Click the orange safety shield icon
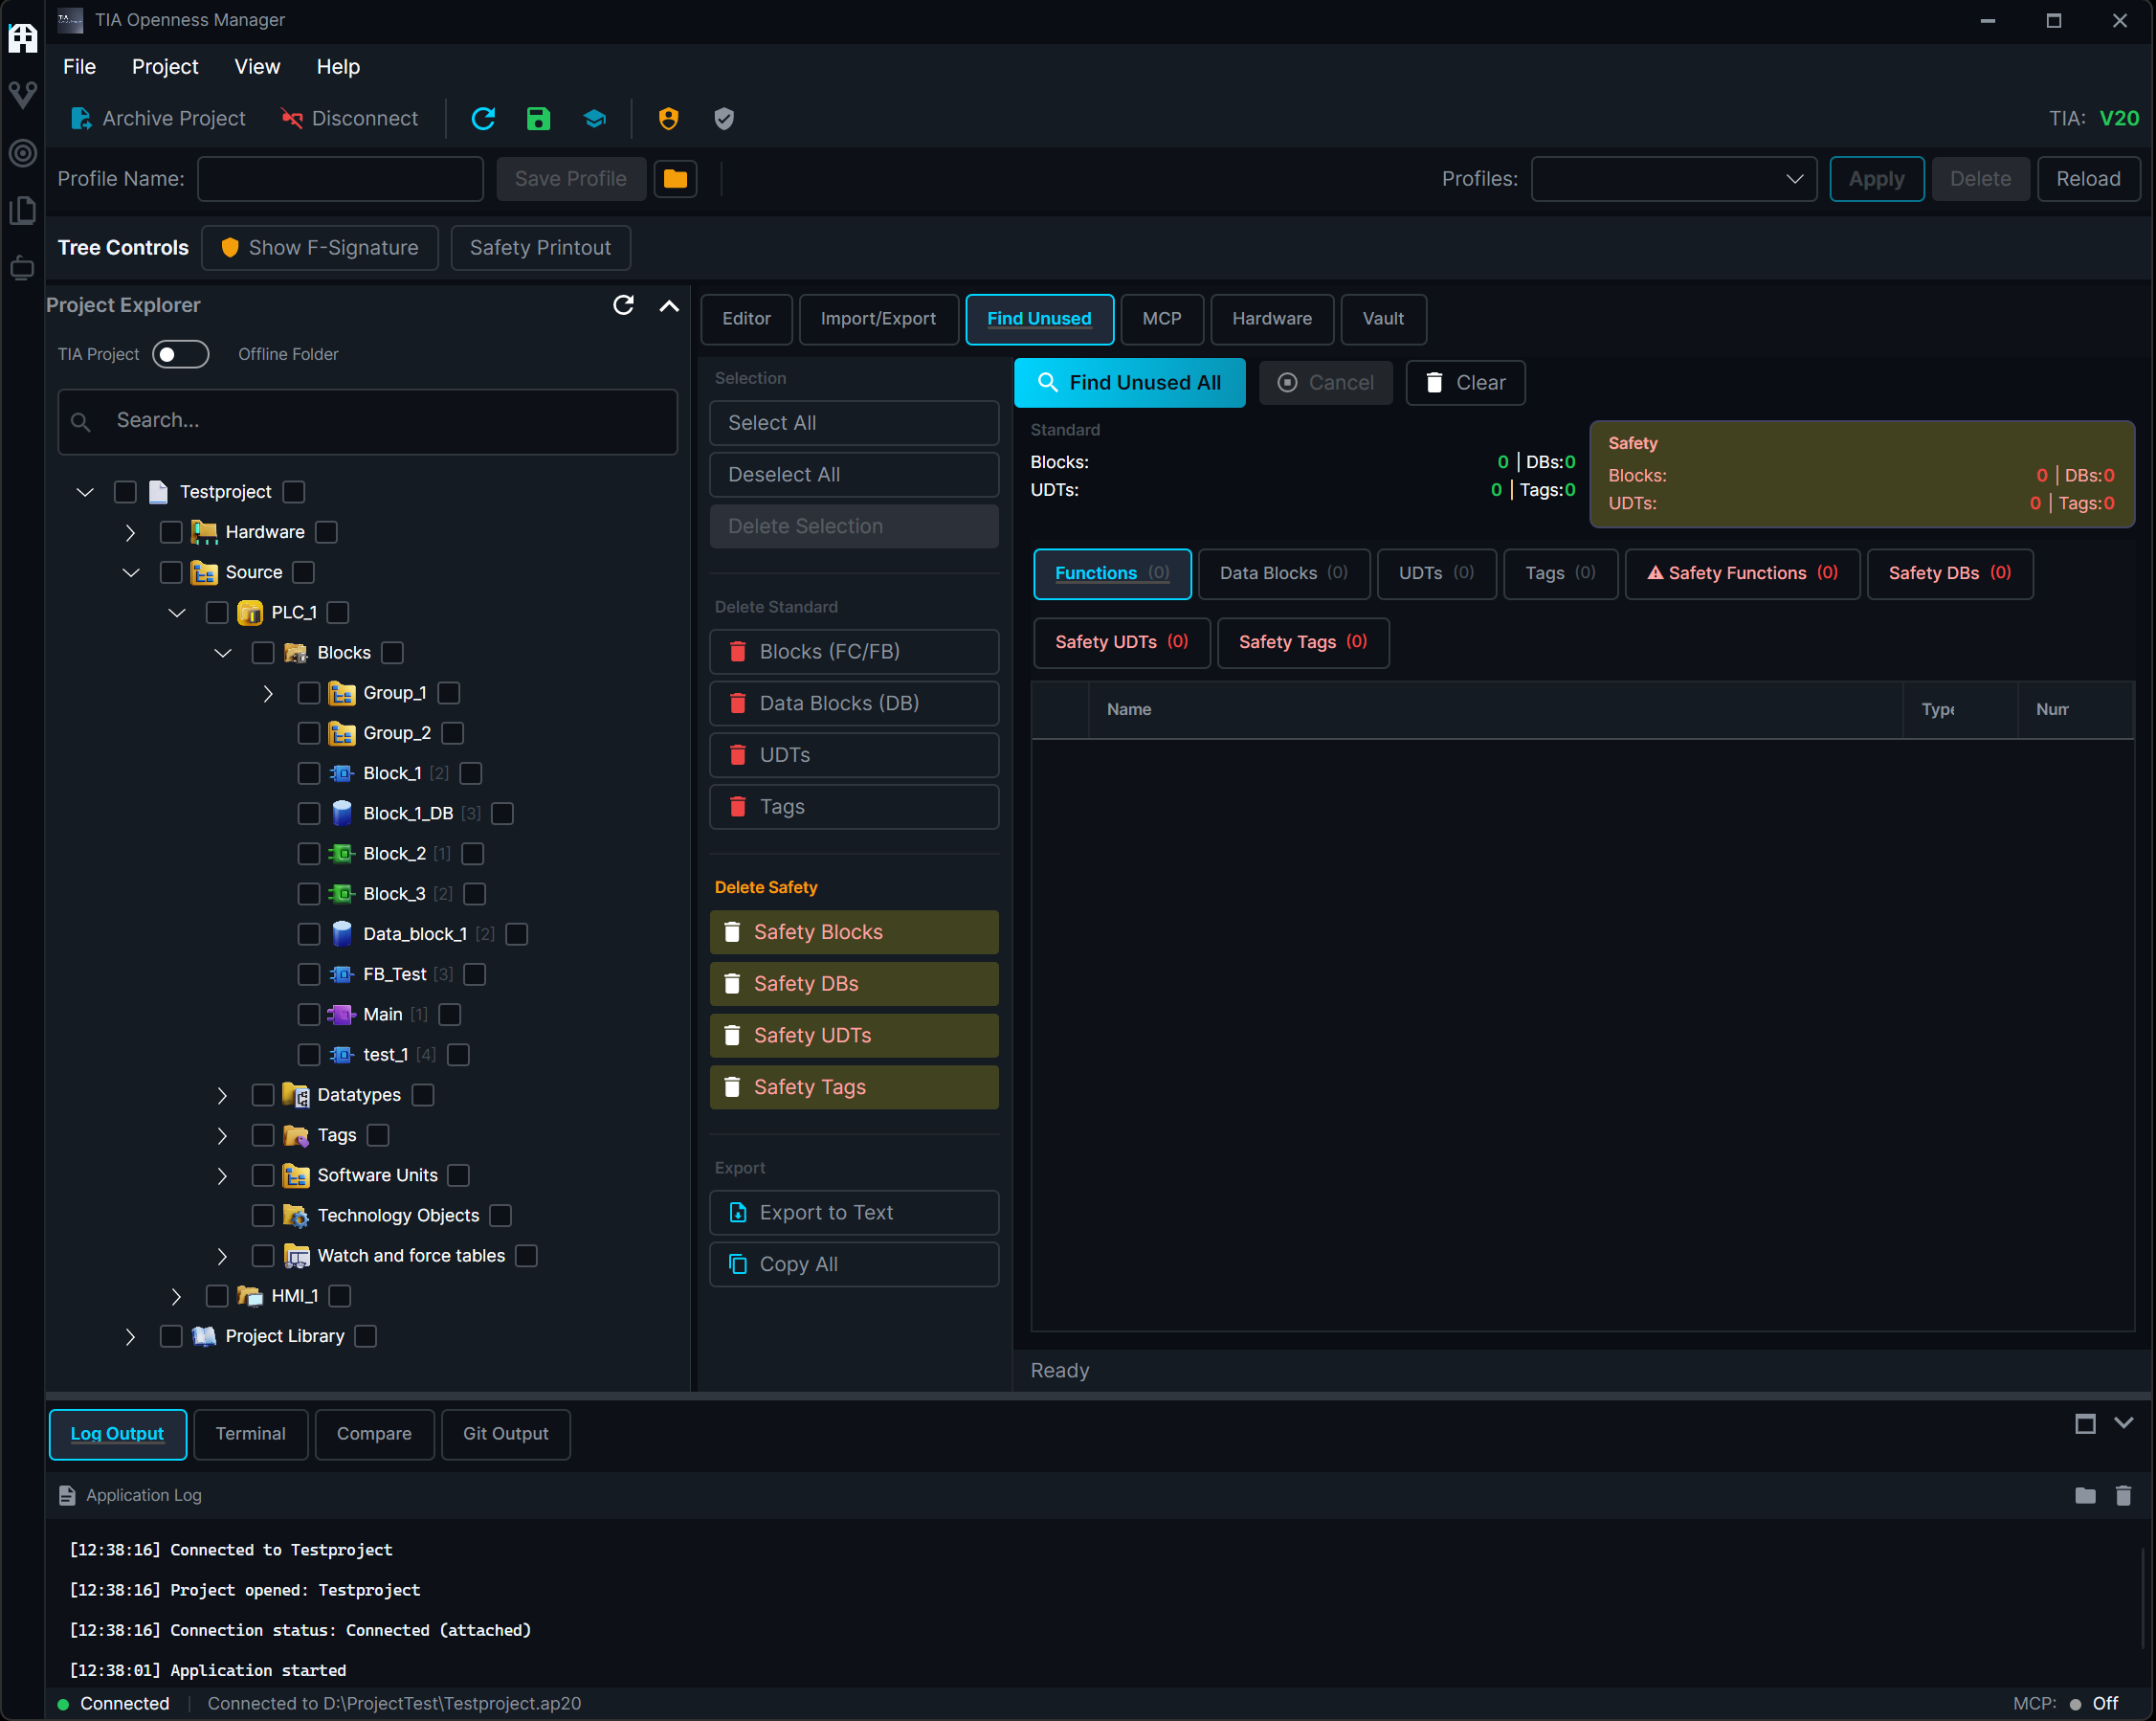The image size is (2156, 1721). pos(668,119)
